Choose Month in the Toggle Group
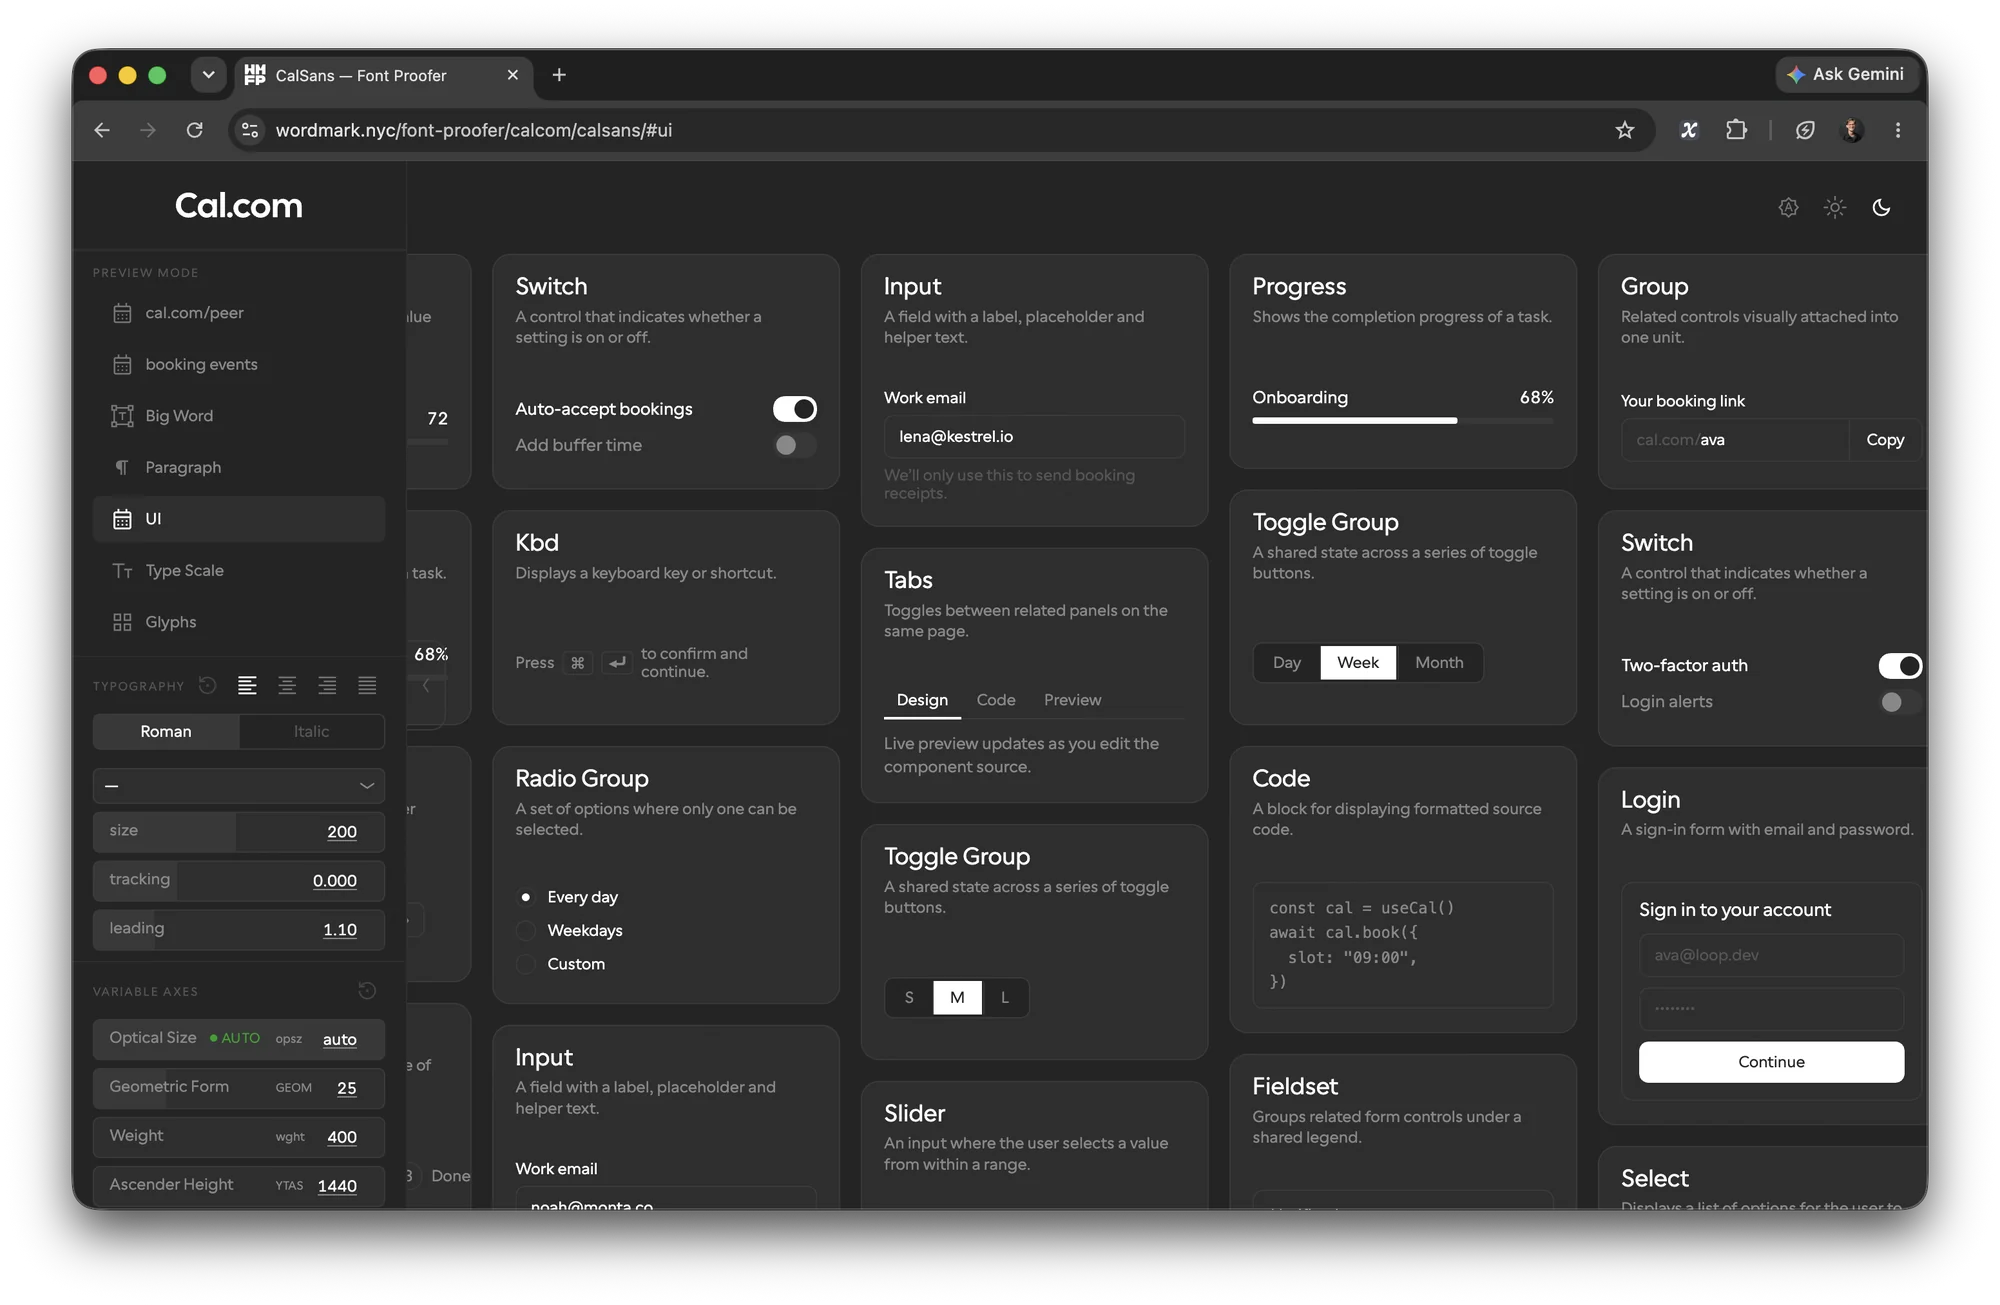2000x1305 pixels. tap(1439, 663)
